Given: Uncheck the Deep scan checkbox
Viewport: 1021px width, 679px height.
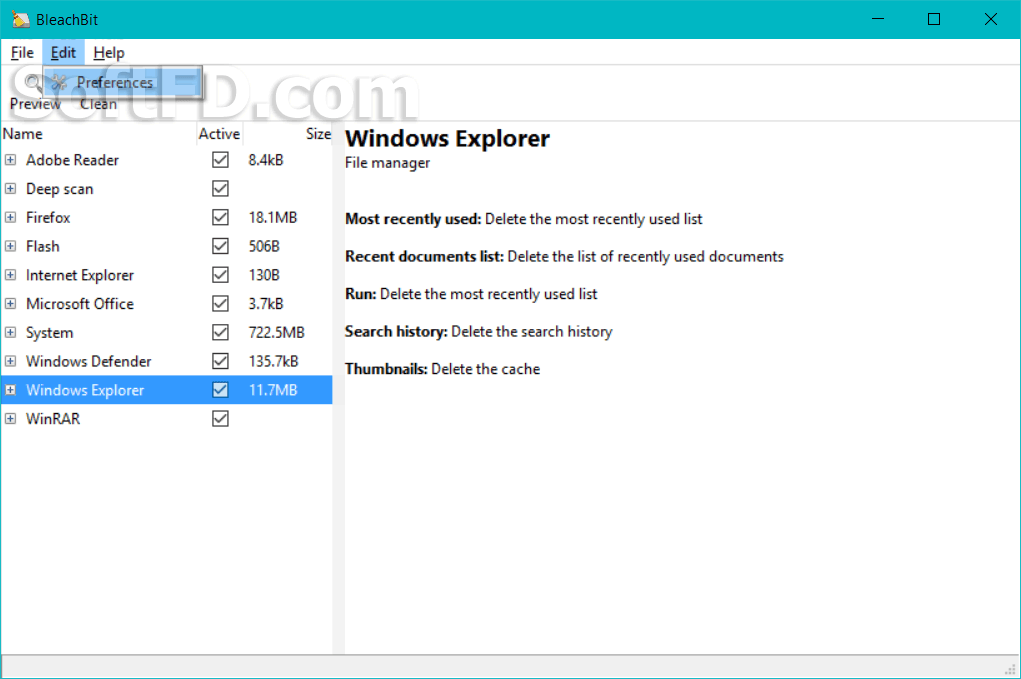Looking at the screenshot, I should [220, 189].
